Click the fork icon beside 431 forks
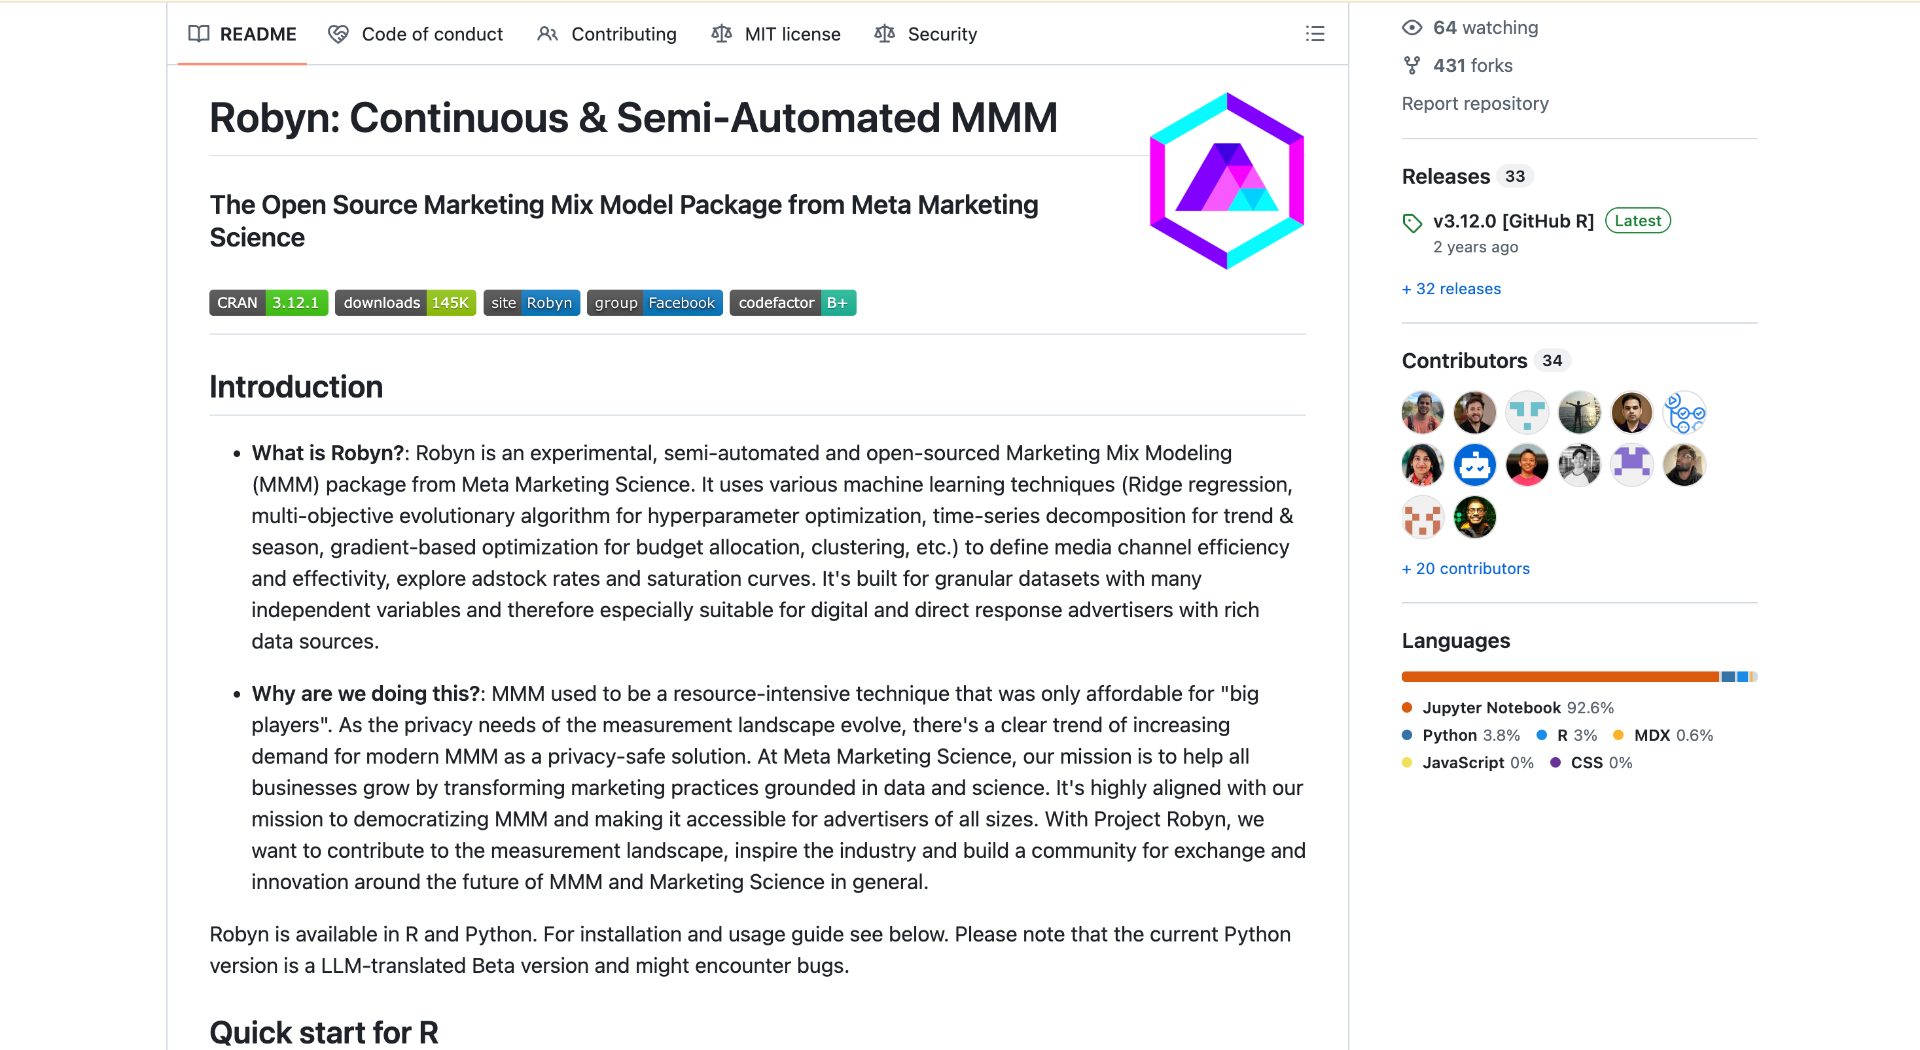Viewport: 1920px width, 1050px height. 1412,66
